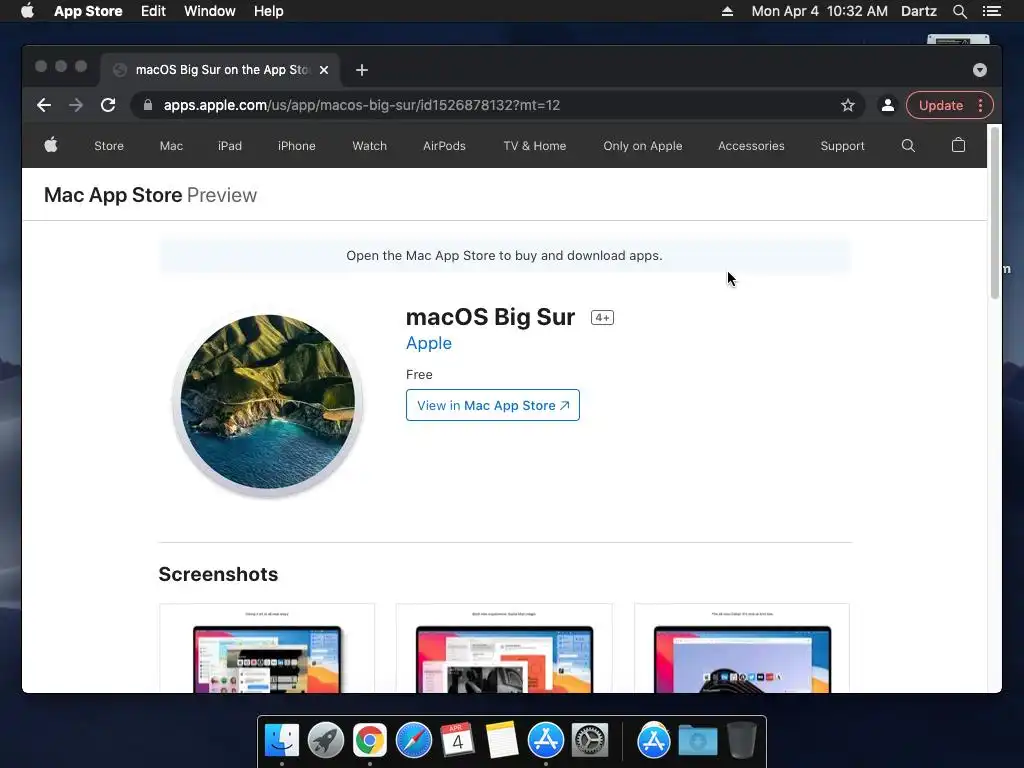Screen dimensions: 1024x768
Task: Click the apple.com search magnifier icon
Action: [x=908, y=146]
